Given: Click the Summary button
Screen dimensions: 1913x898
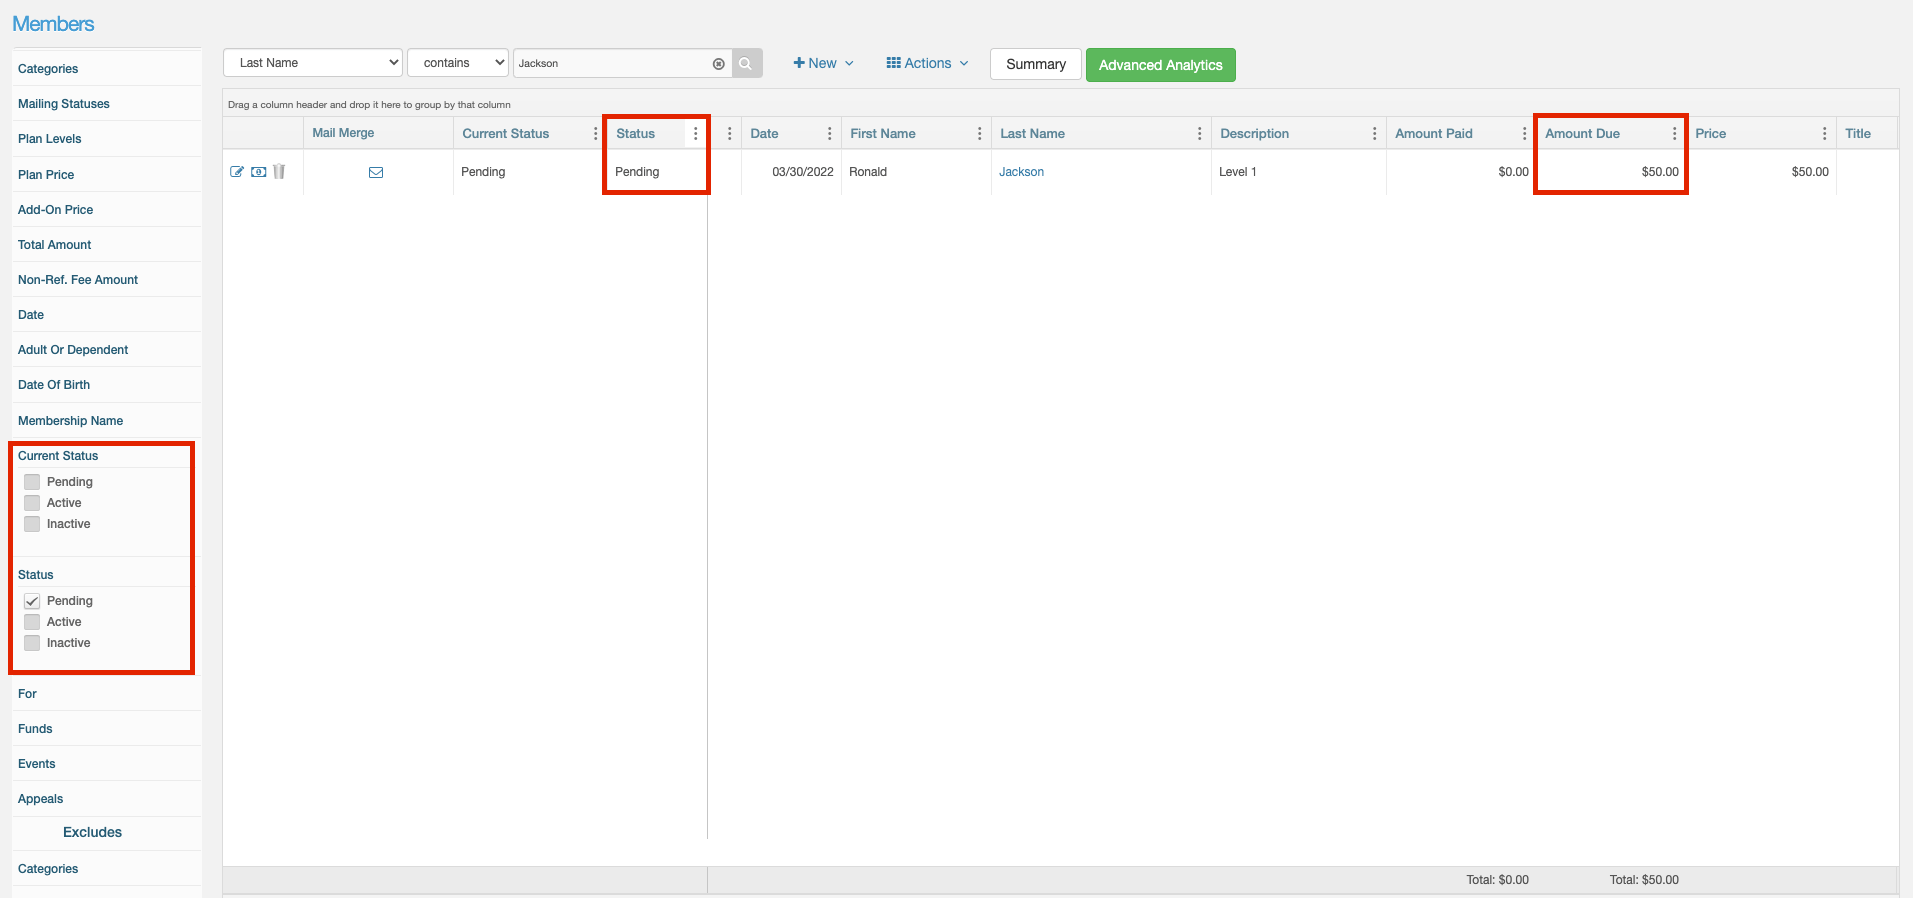Looking at the screenshot, I should [x=1035, y=64].
